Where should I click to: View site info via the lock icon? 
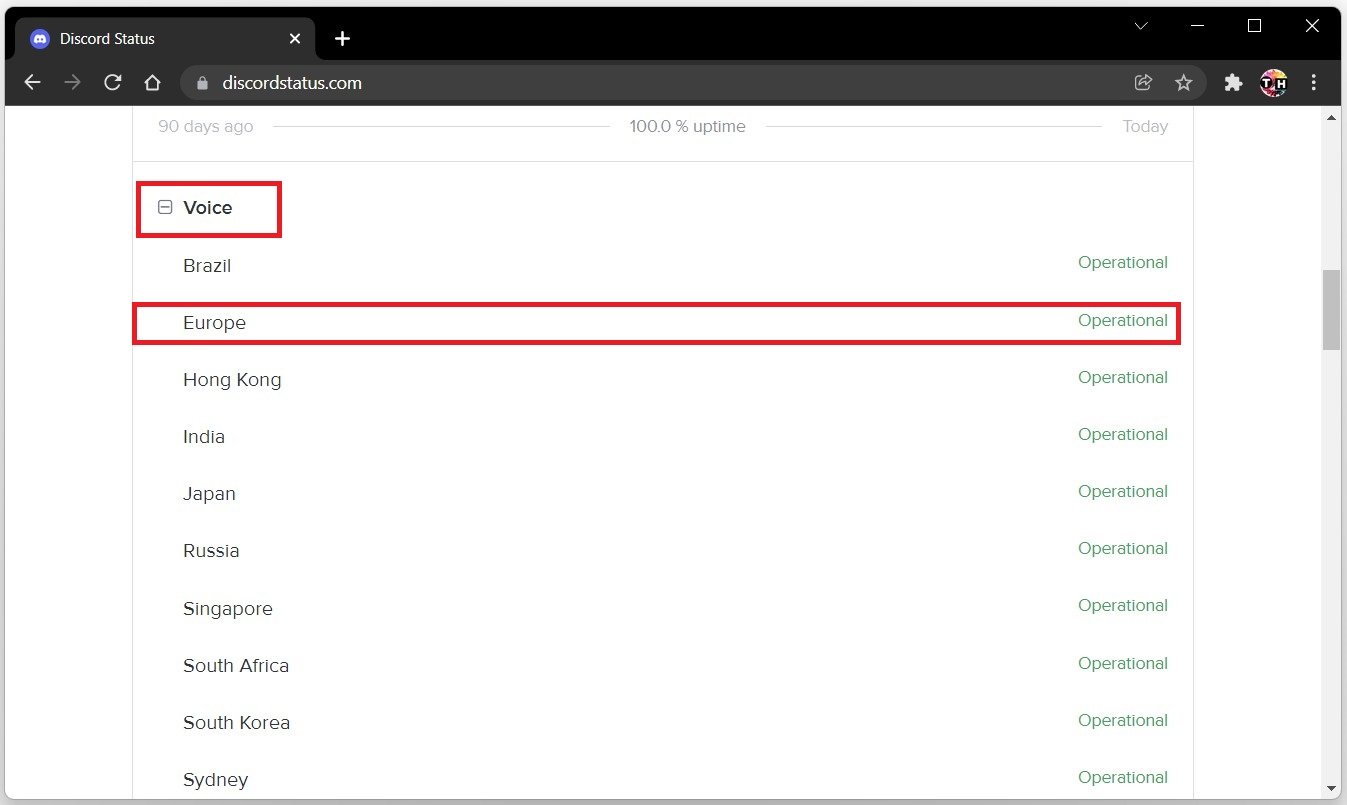202,83
